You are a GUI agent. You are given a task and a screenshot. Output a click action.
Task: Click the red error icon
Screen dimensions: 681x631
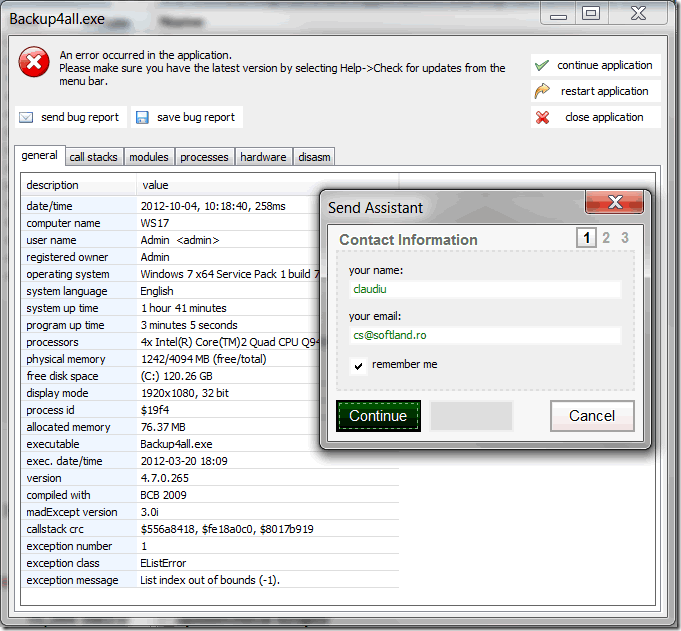pos(34,62)
